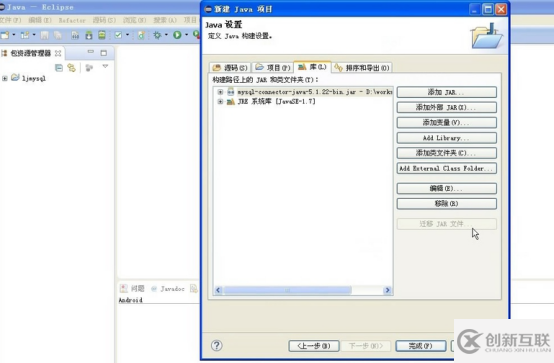
Task: Maximize the Package Explorer panel
Action: point(104,53)
